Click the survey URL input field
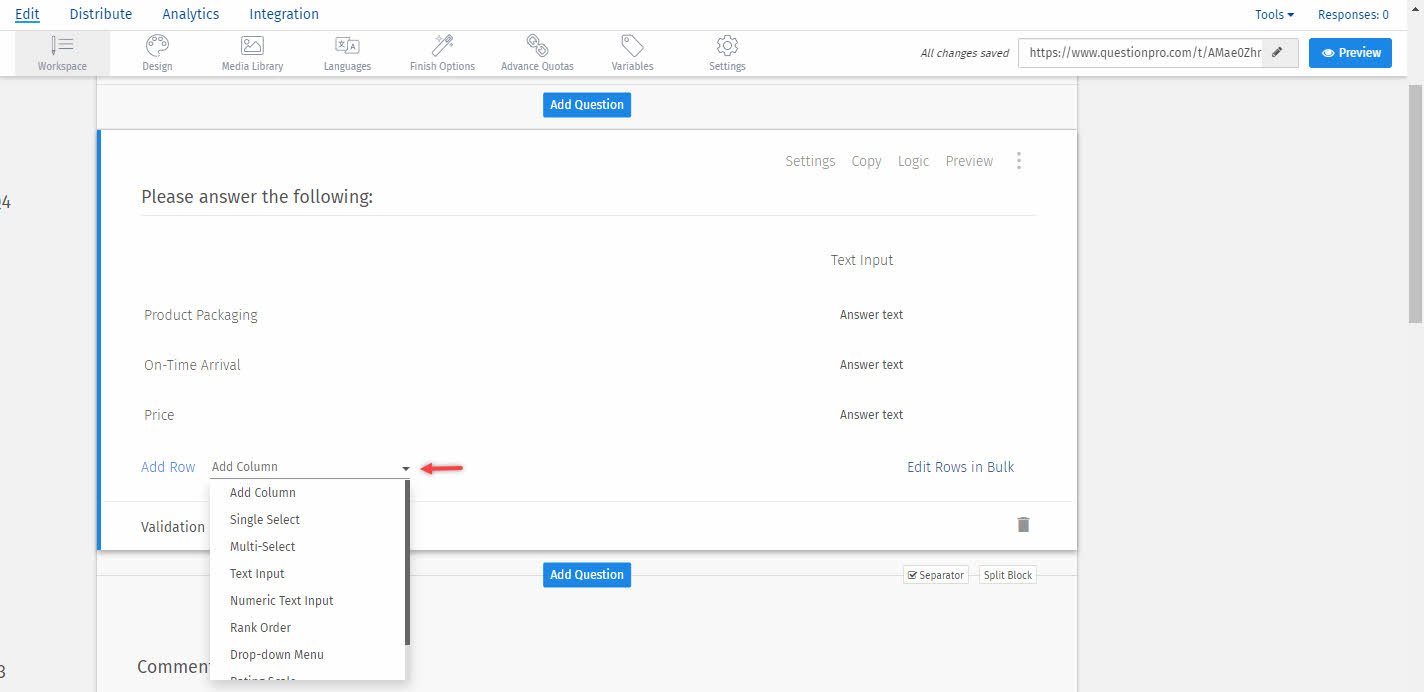The image size is (1424, 692). [1140, 53]
